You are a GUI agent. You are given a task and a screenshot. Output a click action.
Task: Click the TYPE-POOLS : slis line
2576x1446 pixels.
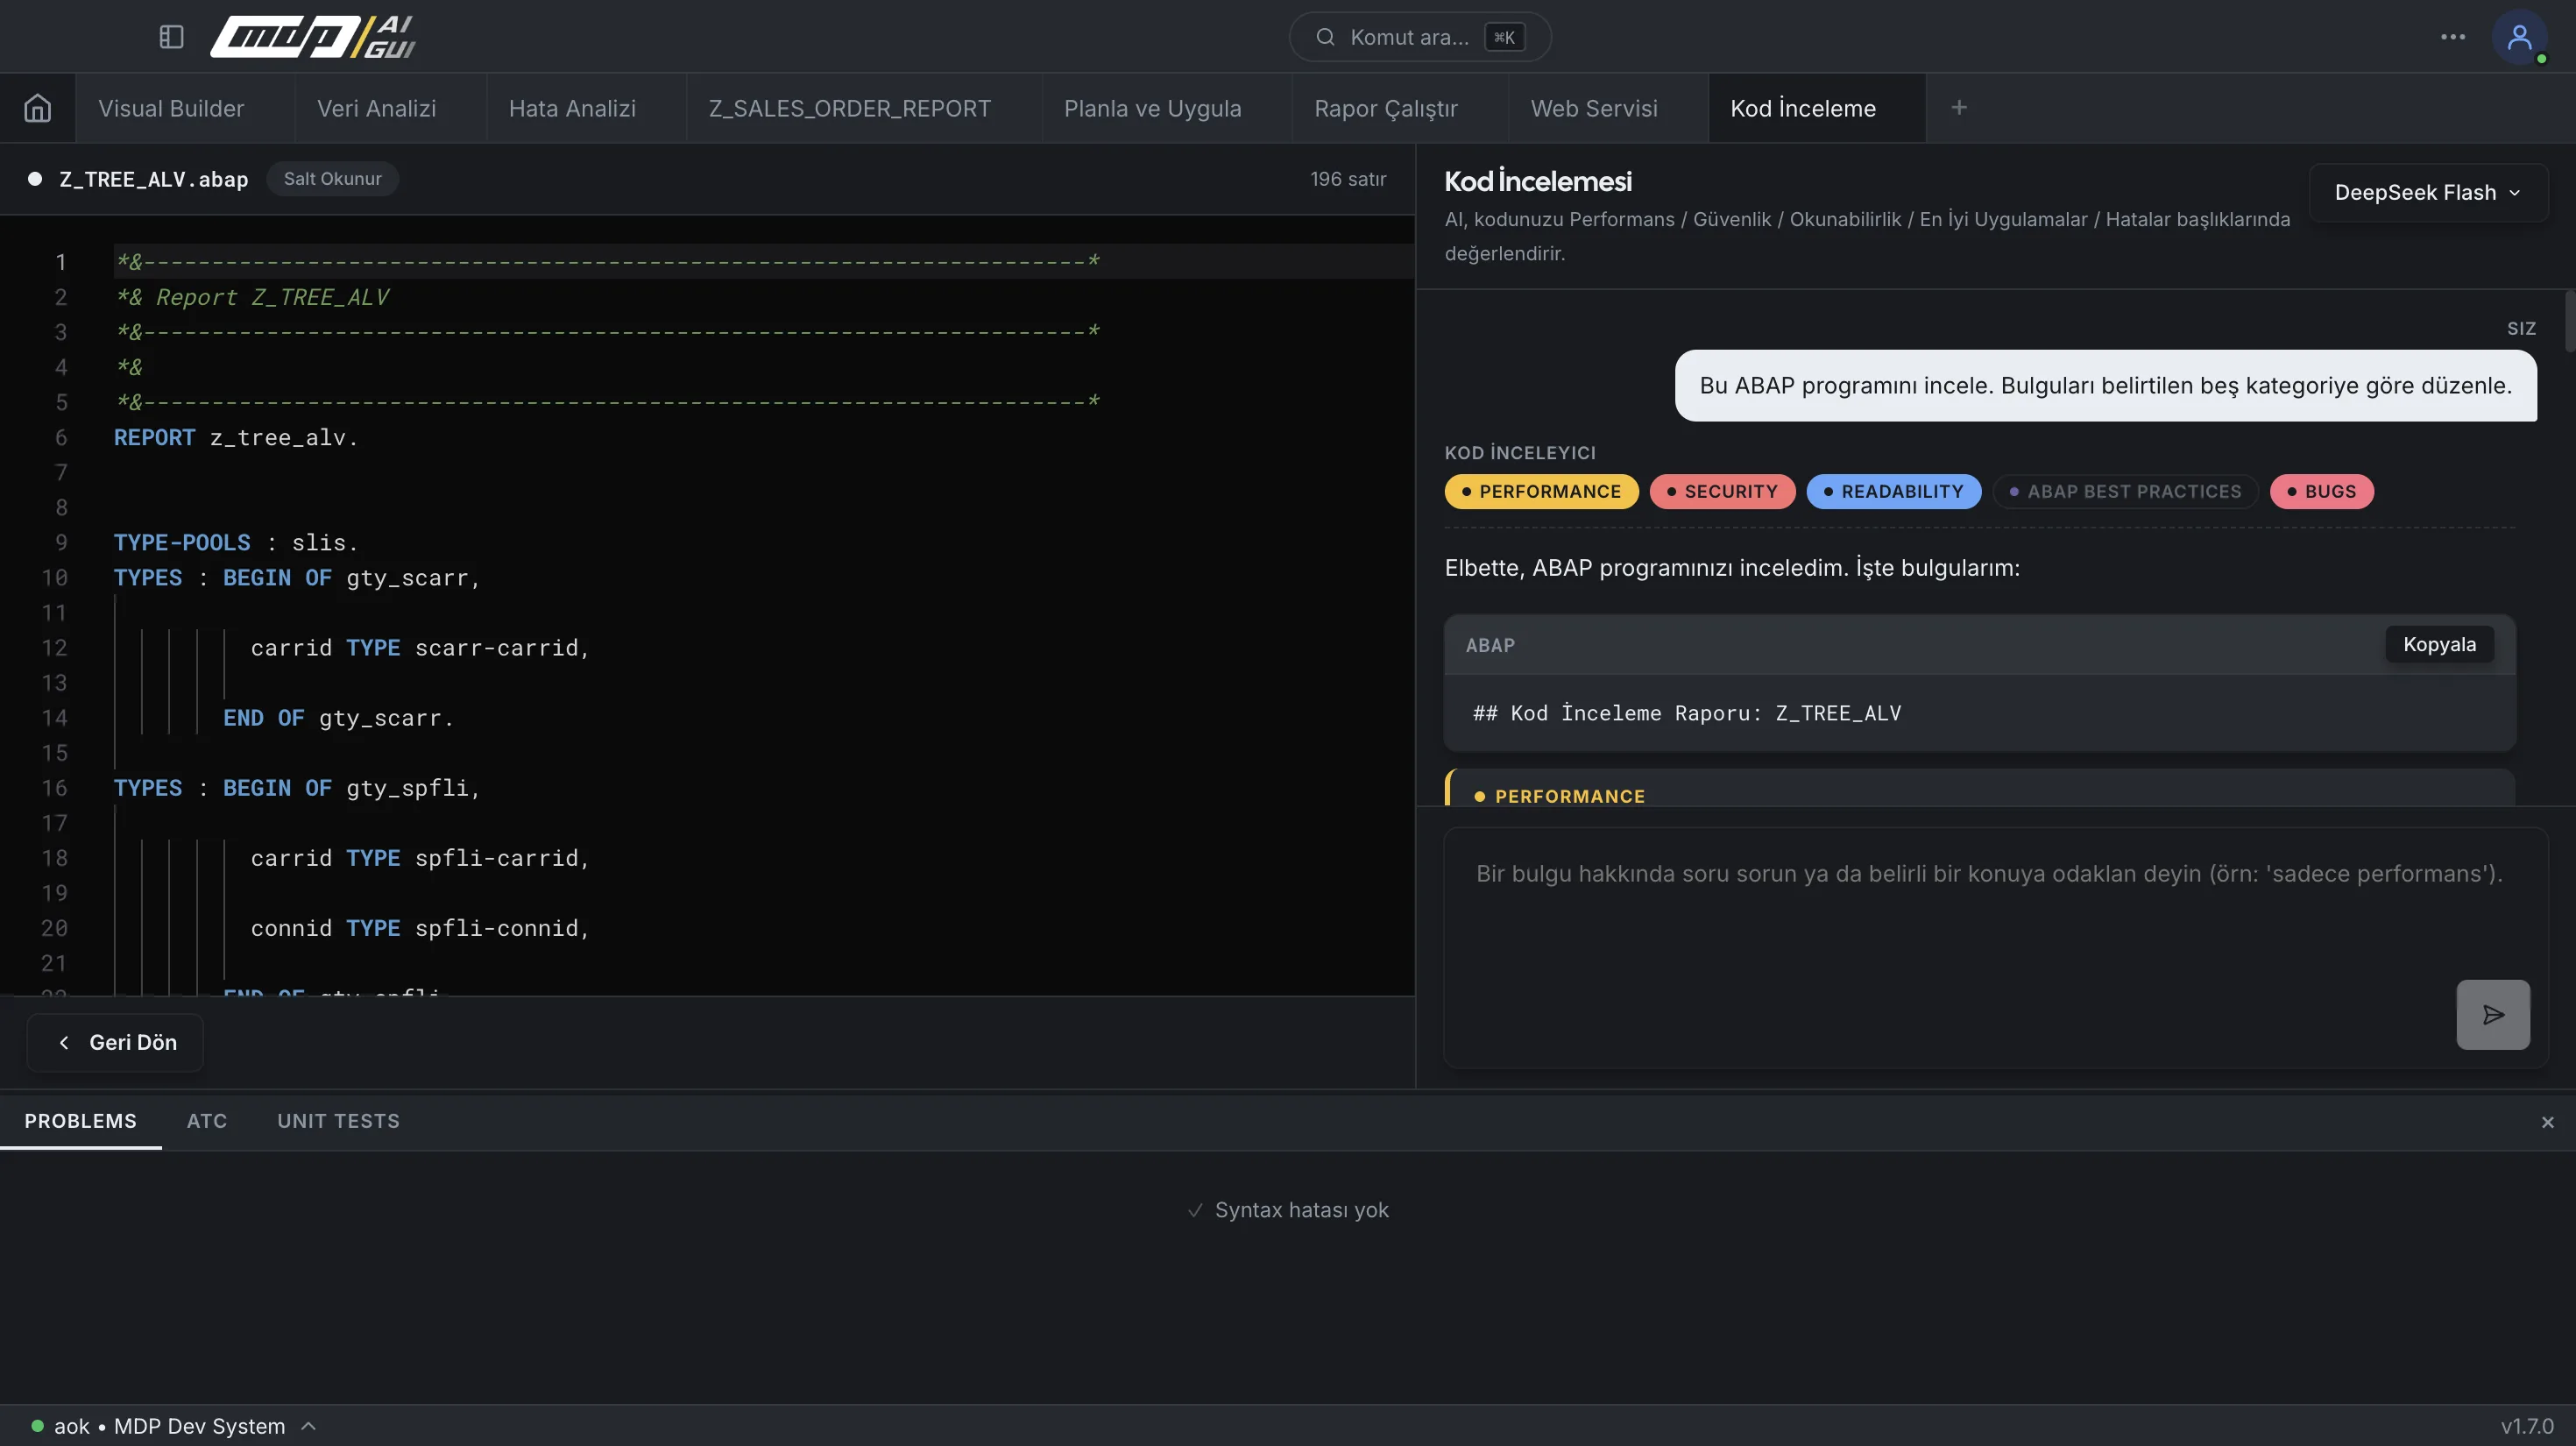coord(236,543)
